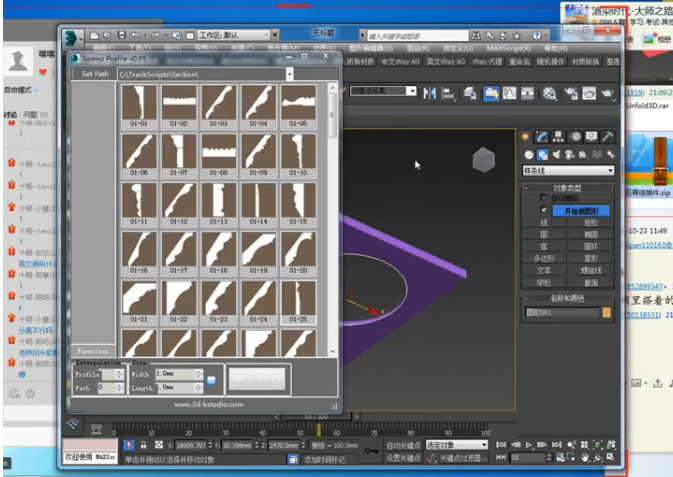
Task: Select the 01-08 profile thumbnail
Action: (x=219, y=156)
